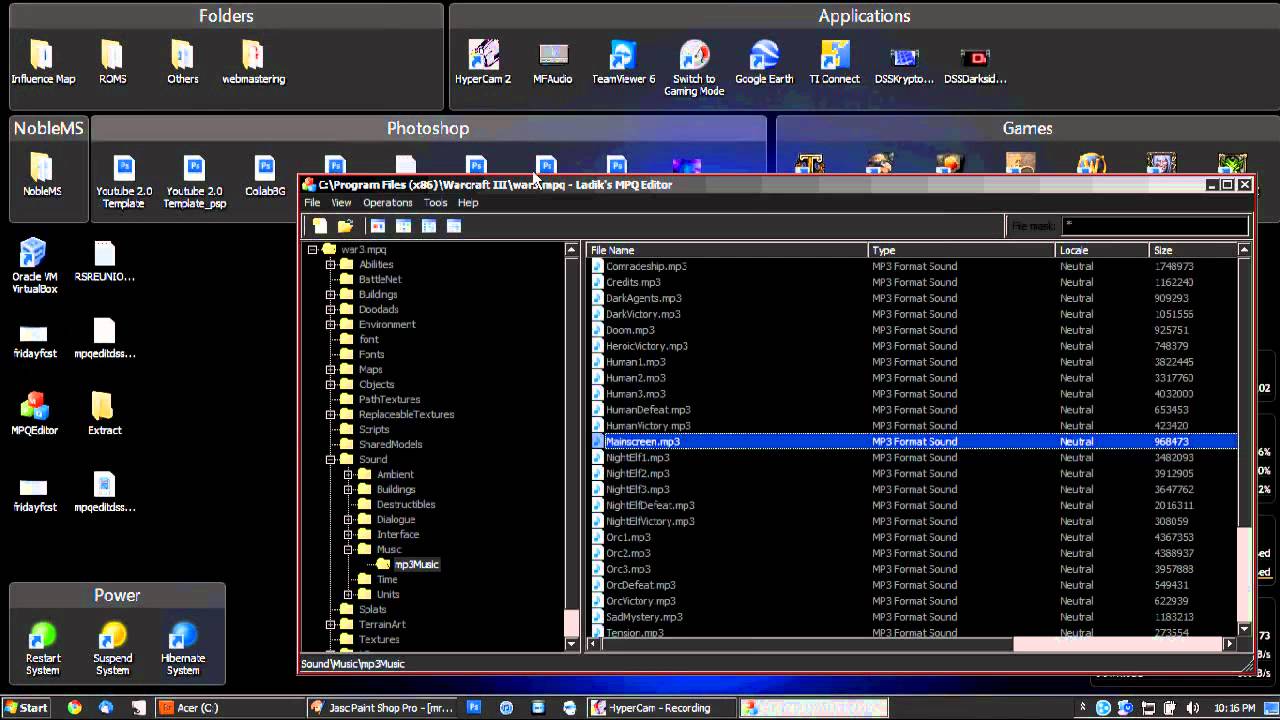1280x720 pixels.
Task: Sort files by Type column header
Action: pos(962,250)
